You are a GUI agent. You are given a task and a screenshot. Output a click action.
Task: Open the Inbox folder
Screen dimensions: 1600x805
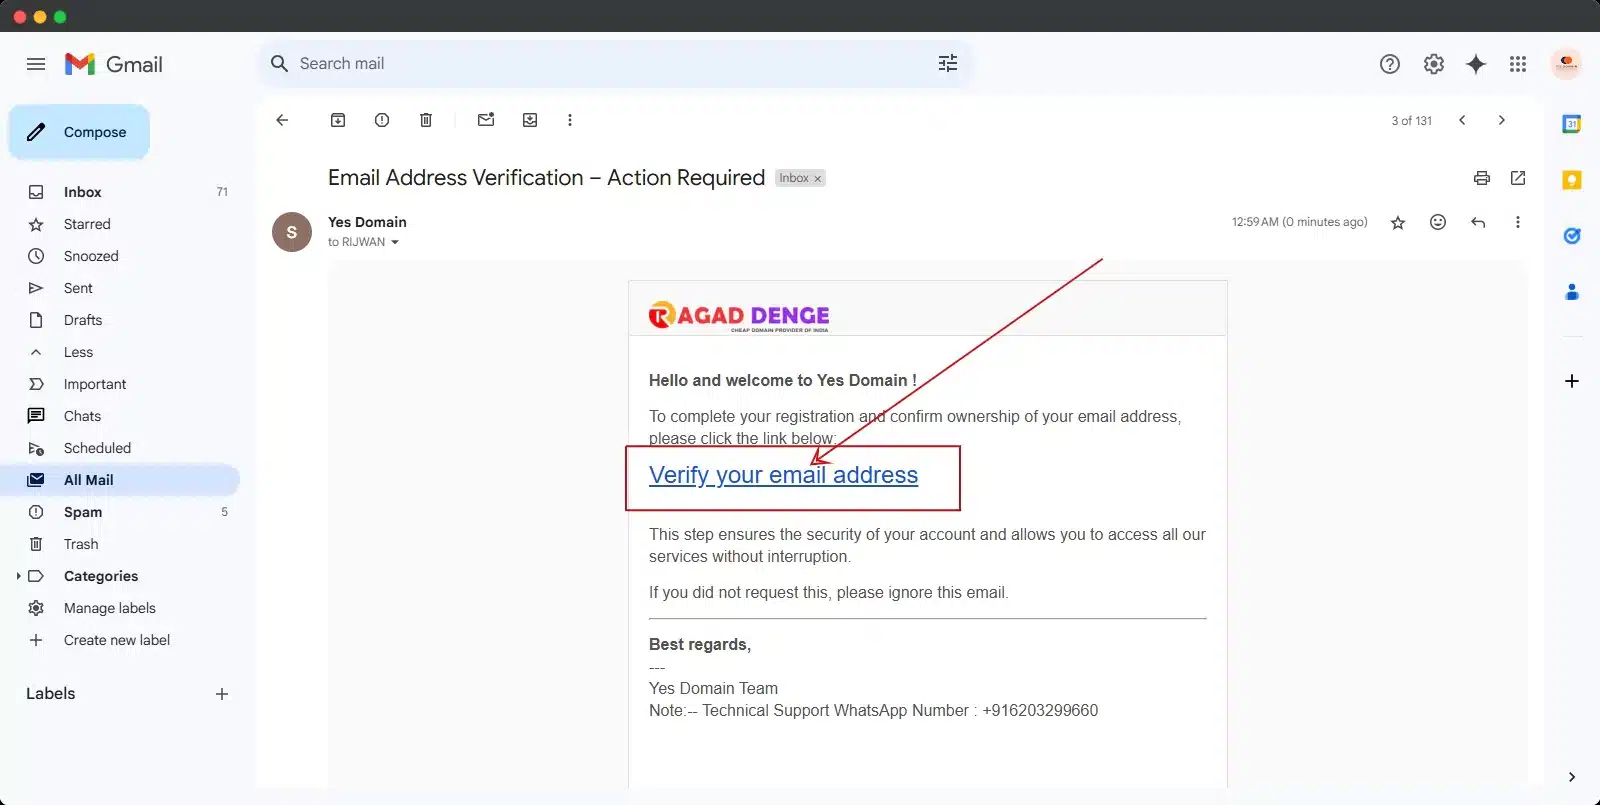click(x=120, y=192)
